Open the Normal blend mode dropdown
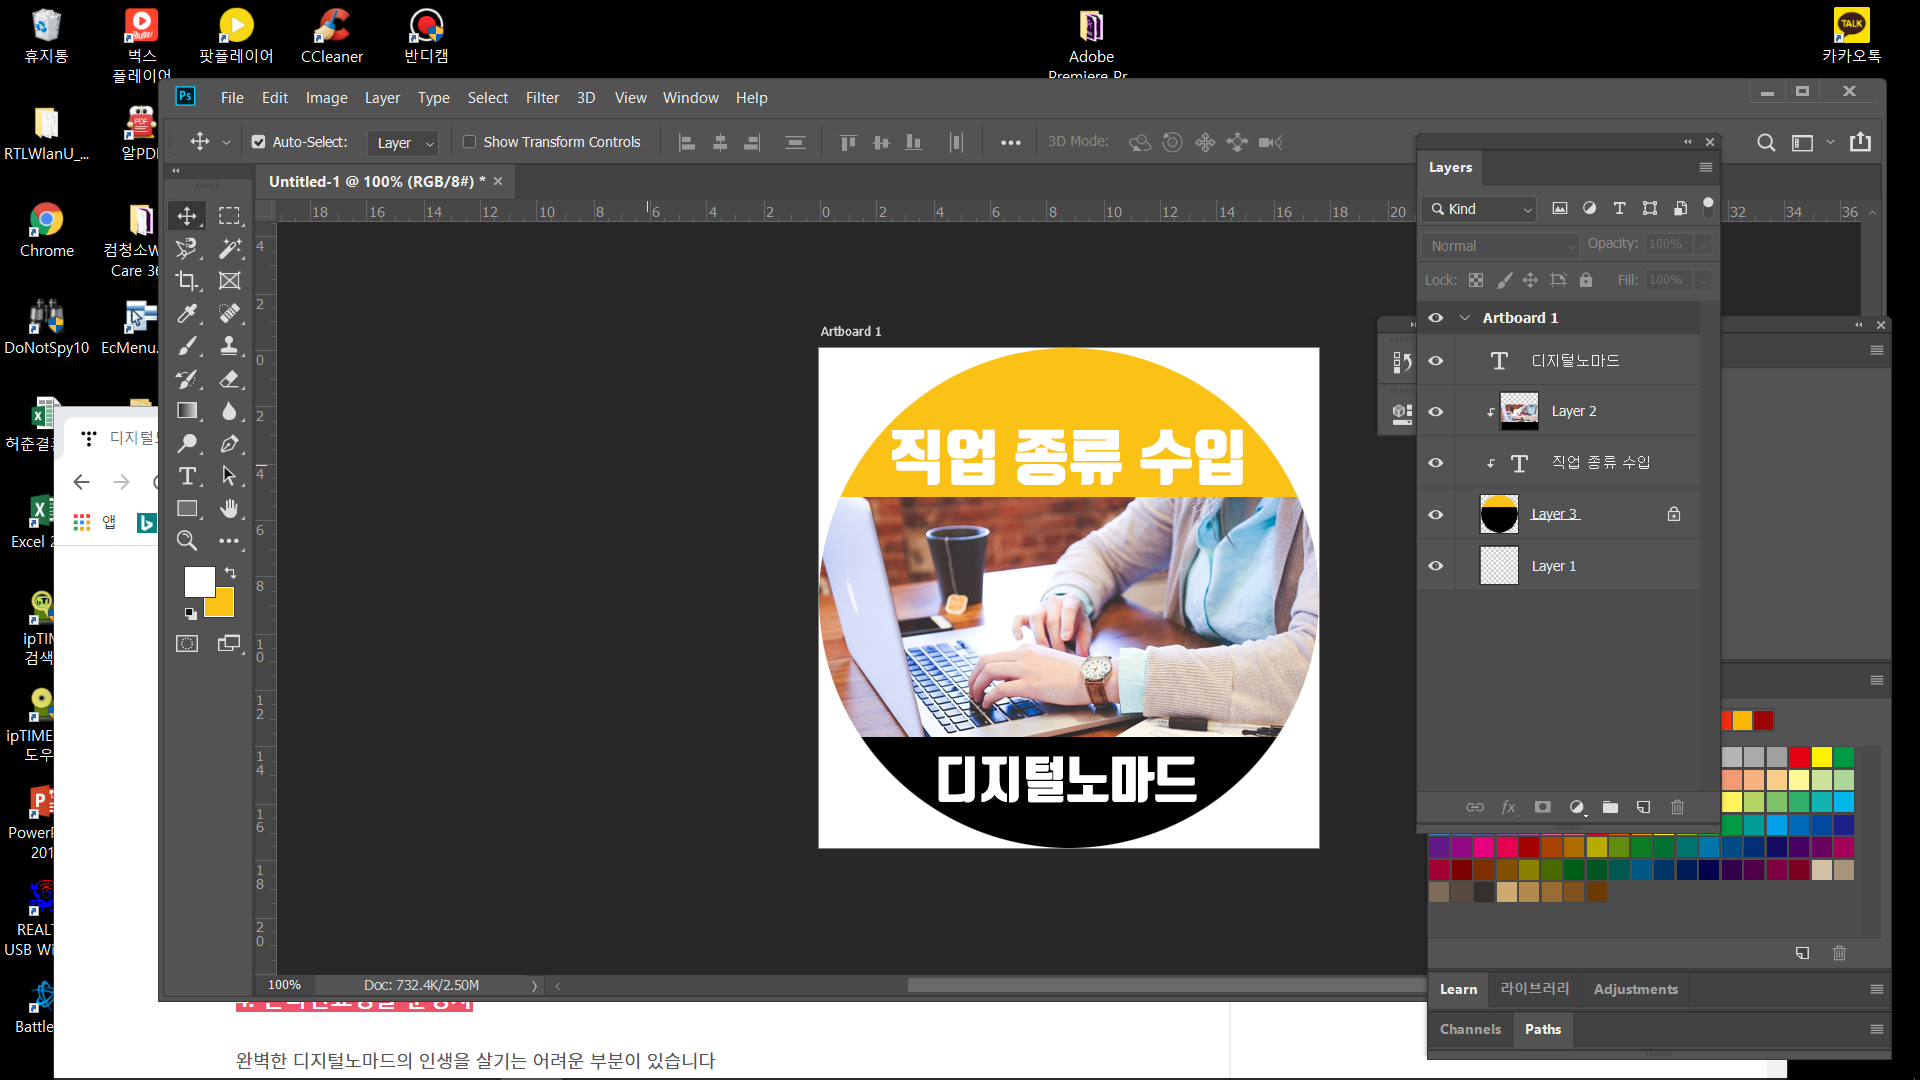This screenshot has width=1920, height=1080. (x=1500, y=246)
